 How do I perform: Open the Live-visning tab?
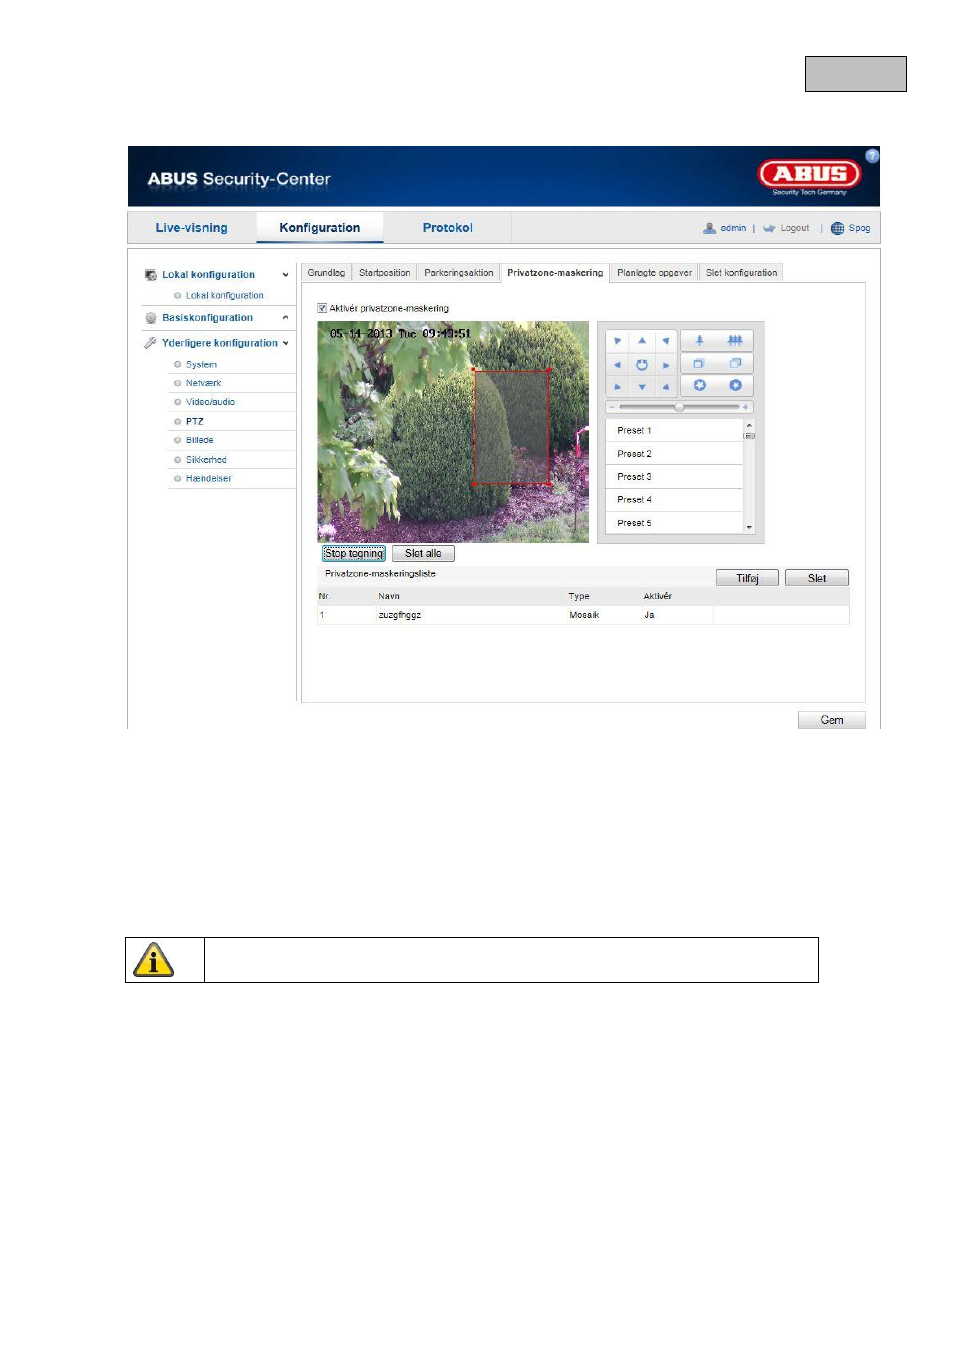coord(191,228)
